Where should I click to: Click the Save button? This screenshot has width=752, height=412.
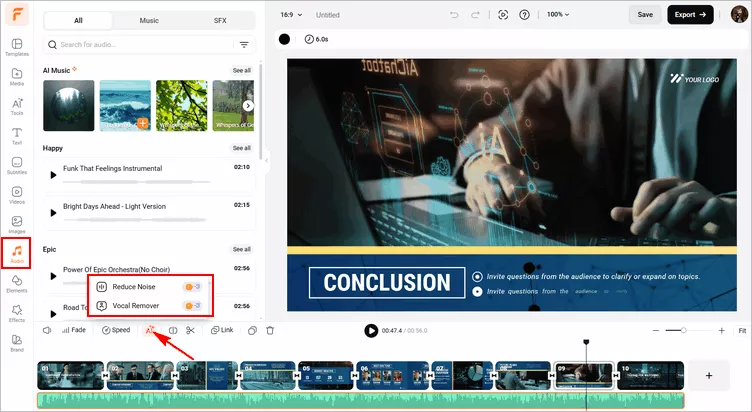point(645,15)
